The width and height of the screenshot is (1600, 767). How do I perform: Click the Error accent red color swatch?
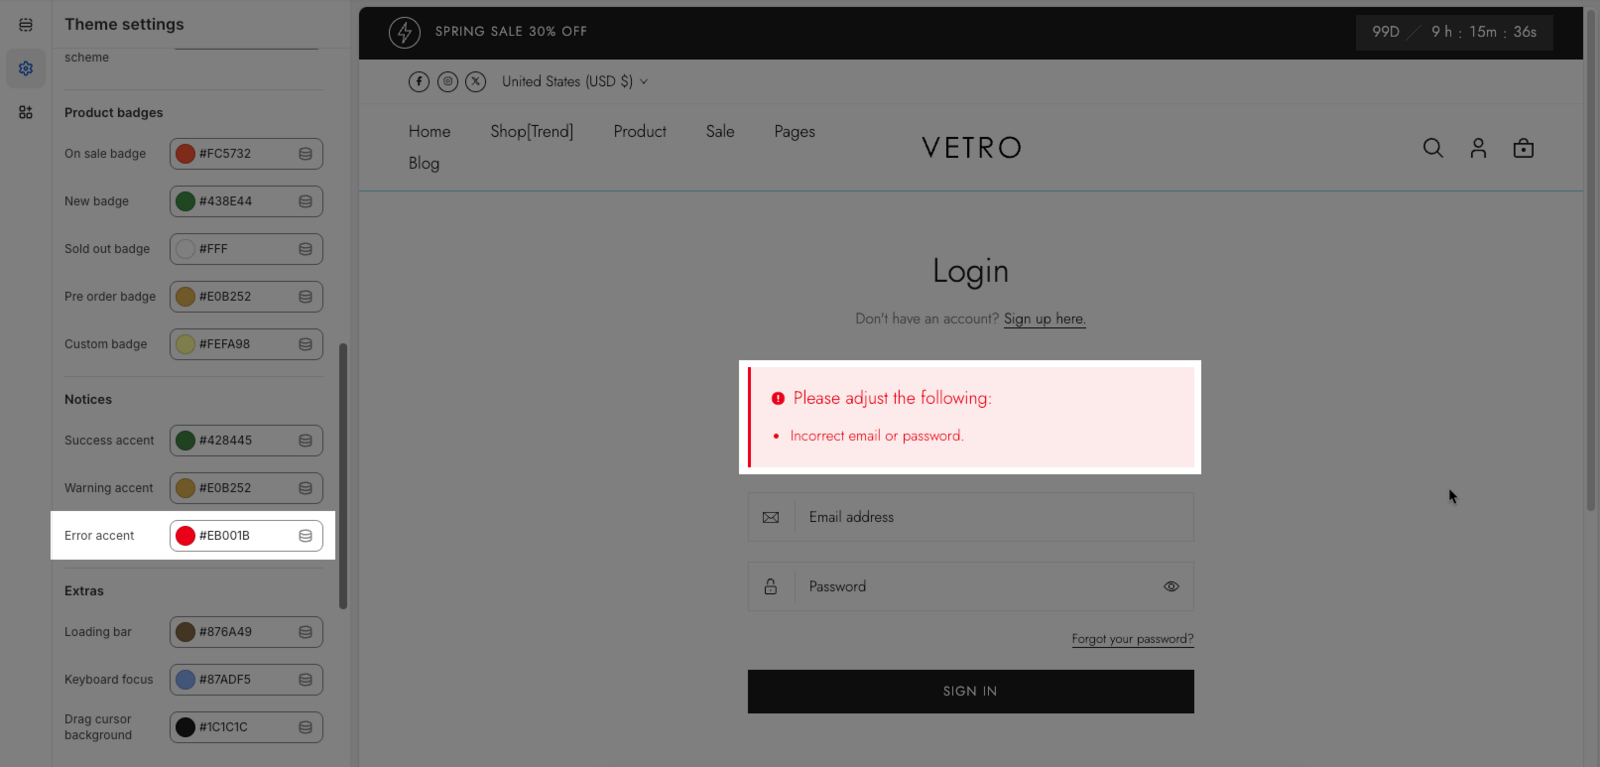click(185, 536)
